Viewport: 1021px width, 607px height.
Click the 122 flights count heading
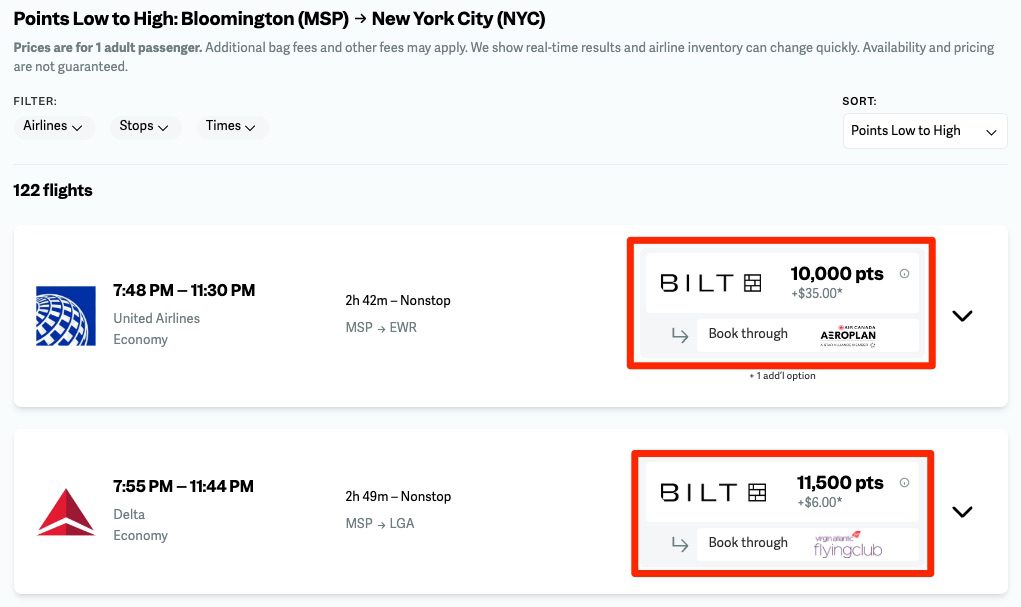coord(52,190)
